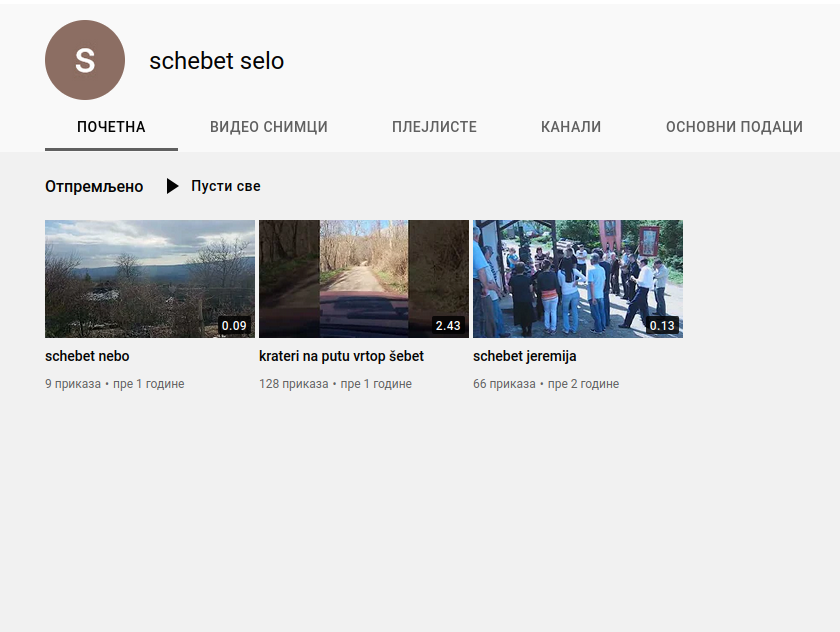This screenshot has height=632, width=840.
Task: Click the Пусти све play-all text
Action: [x=226, y=186]
